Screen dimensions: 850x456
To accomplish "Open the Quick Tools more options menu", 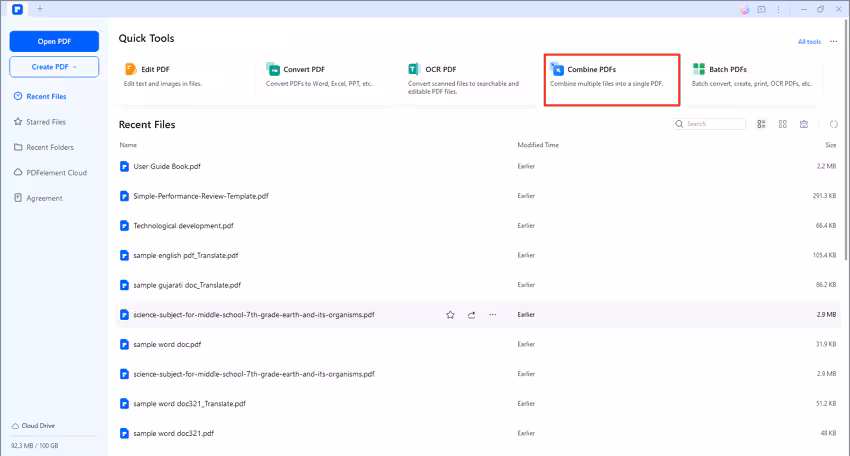I will click(833, 42).
